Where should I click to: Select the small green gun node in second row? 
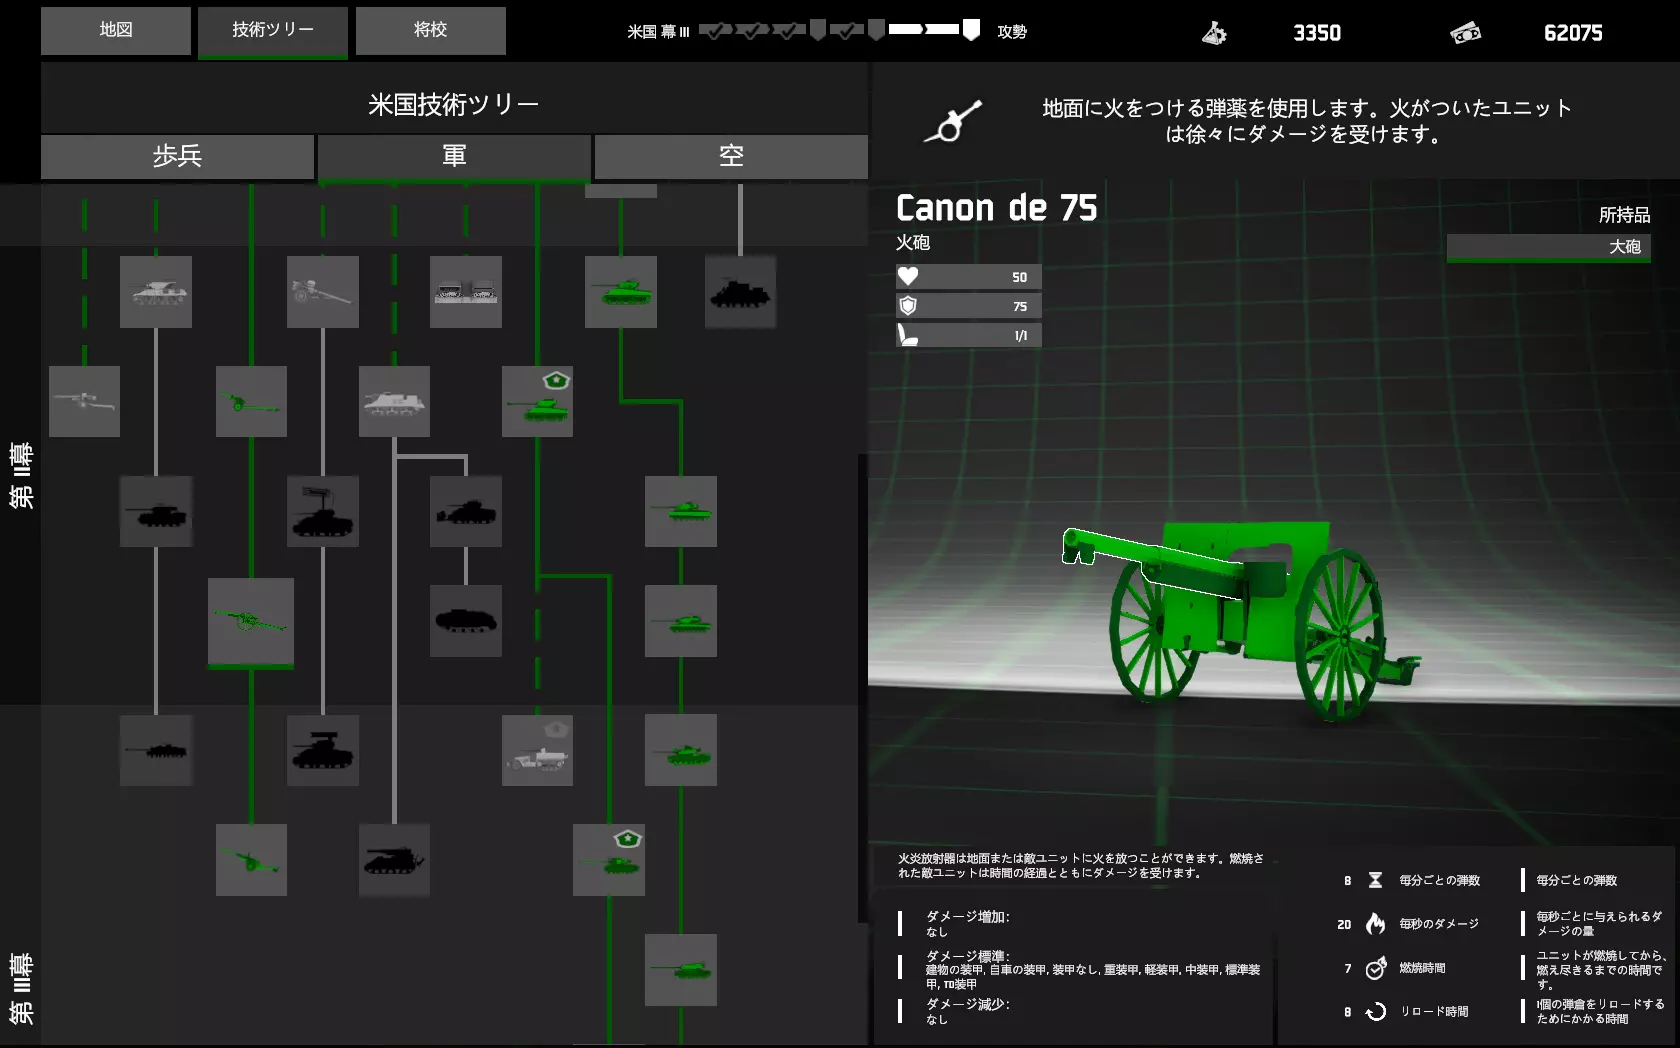tap(251, 401)
